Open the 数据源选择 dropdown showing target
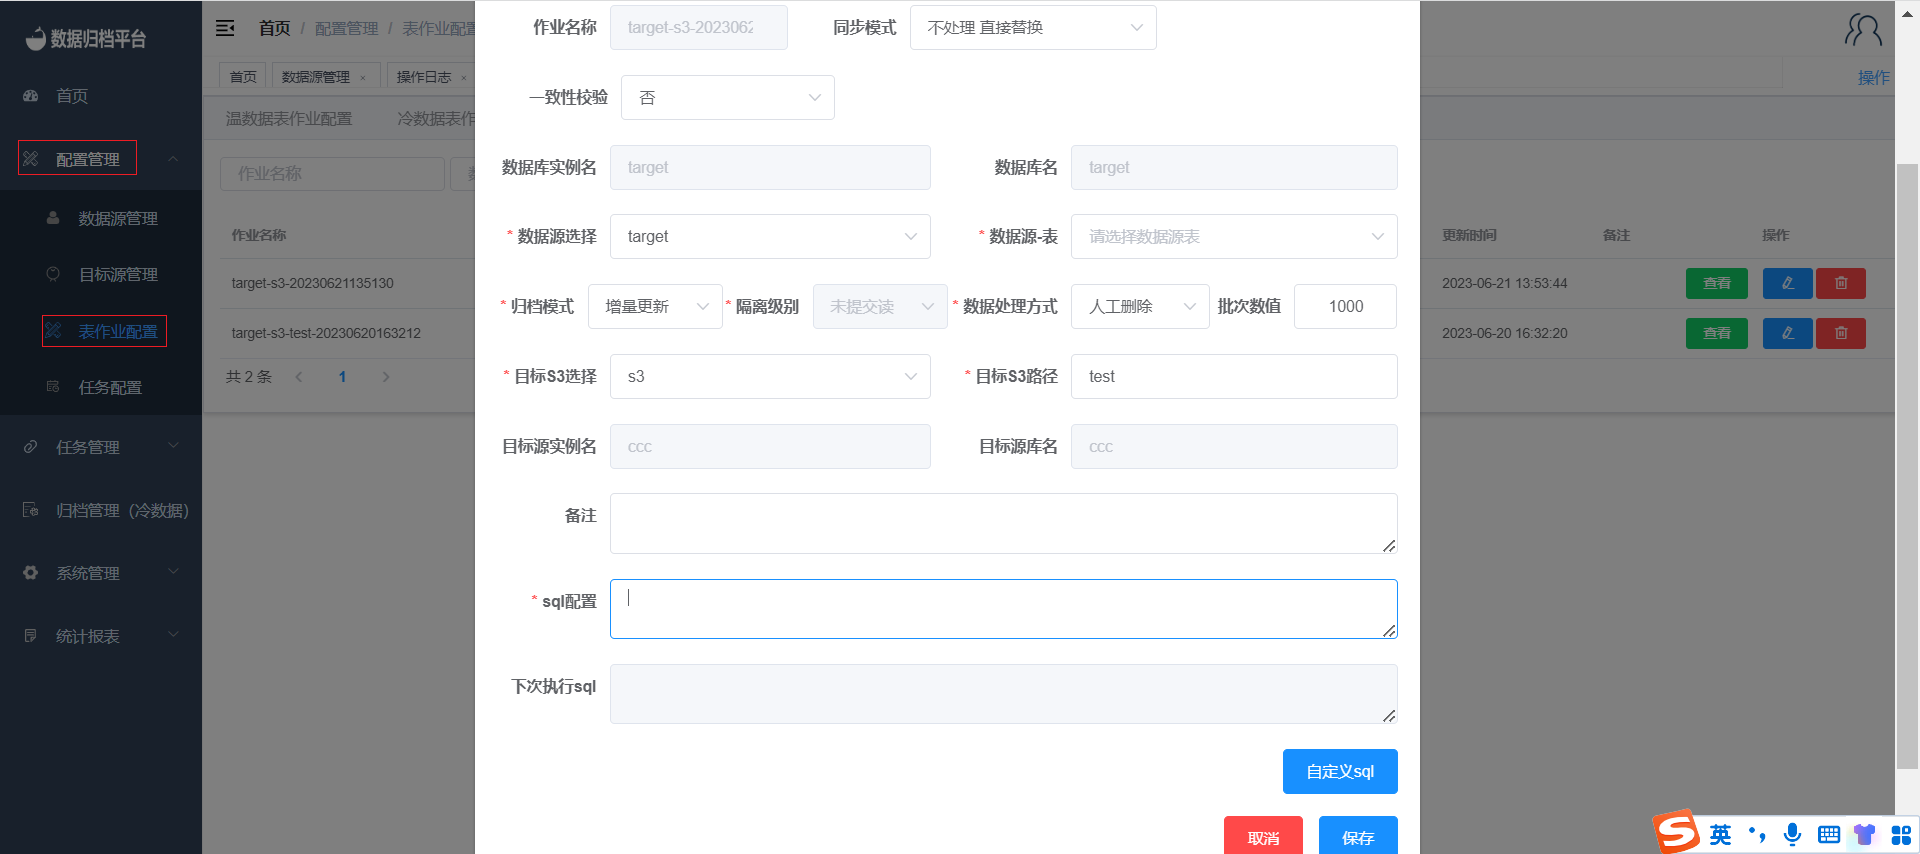 (770, 237)
